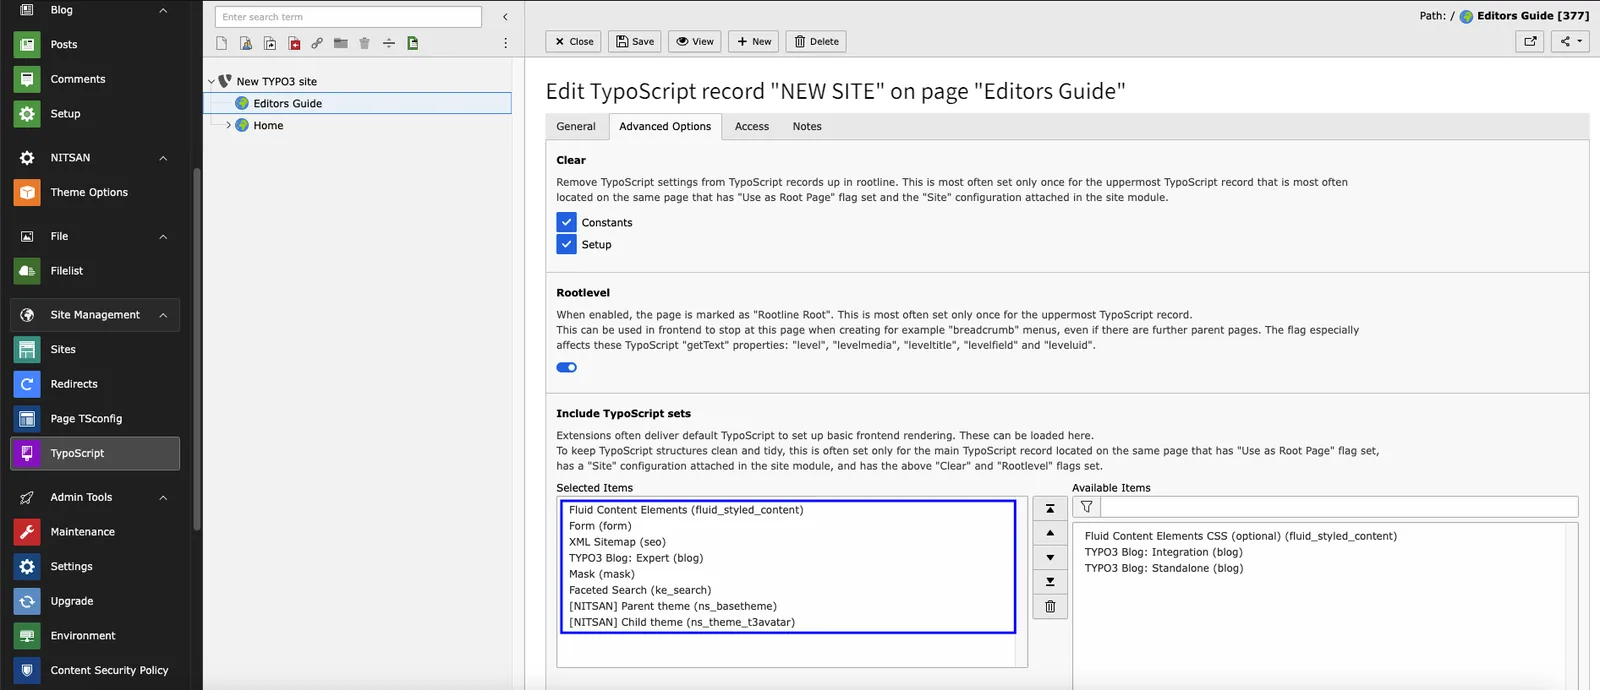Add 'TYPO3 Blog: Integration (blog)' from Available Items
The width and height of the screenshot is (1600, 690).
point(1164,552)
